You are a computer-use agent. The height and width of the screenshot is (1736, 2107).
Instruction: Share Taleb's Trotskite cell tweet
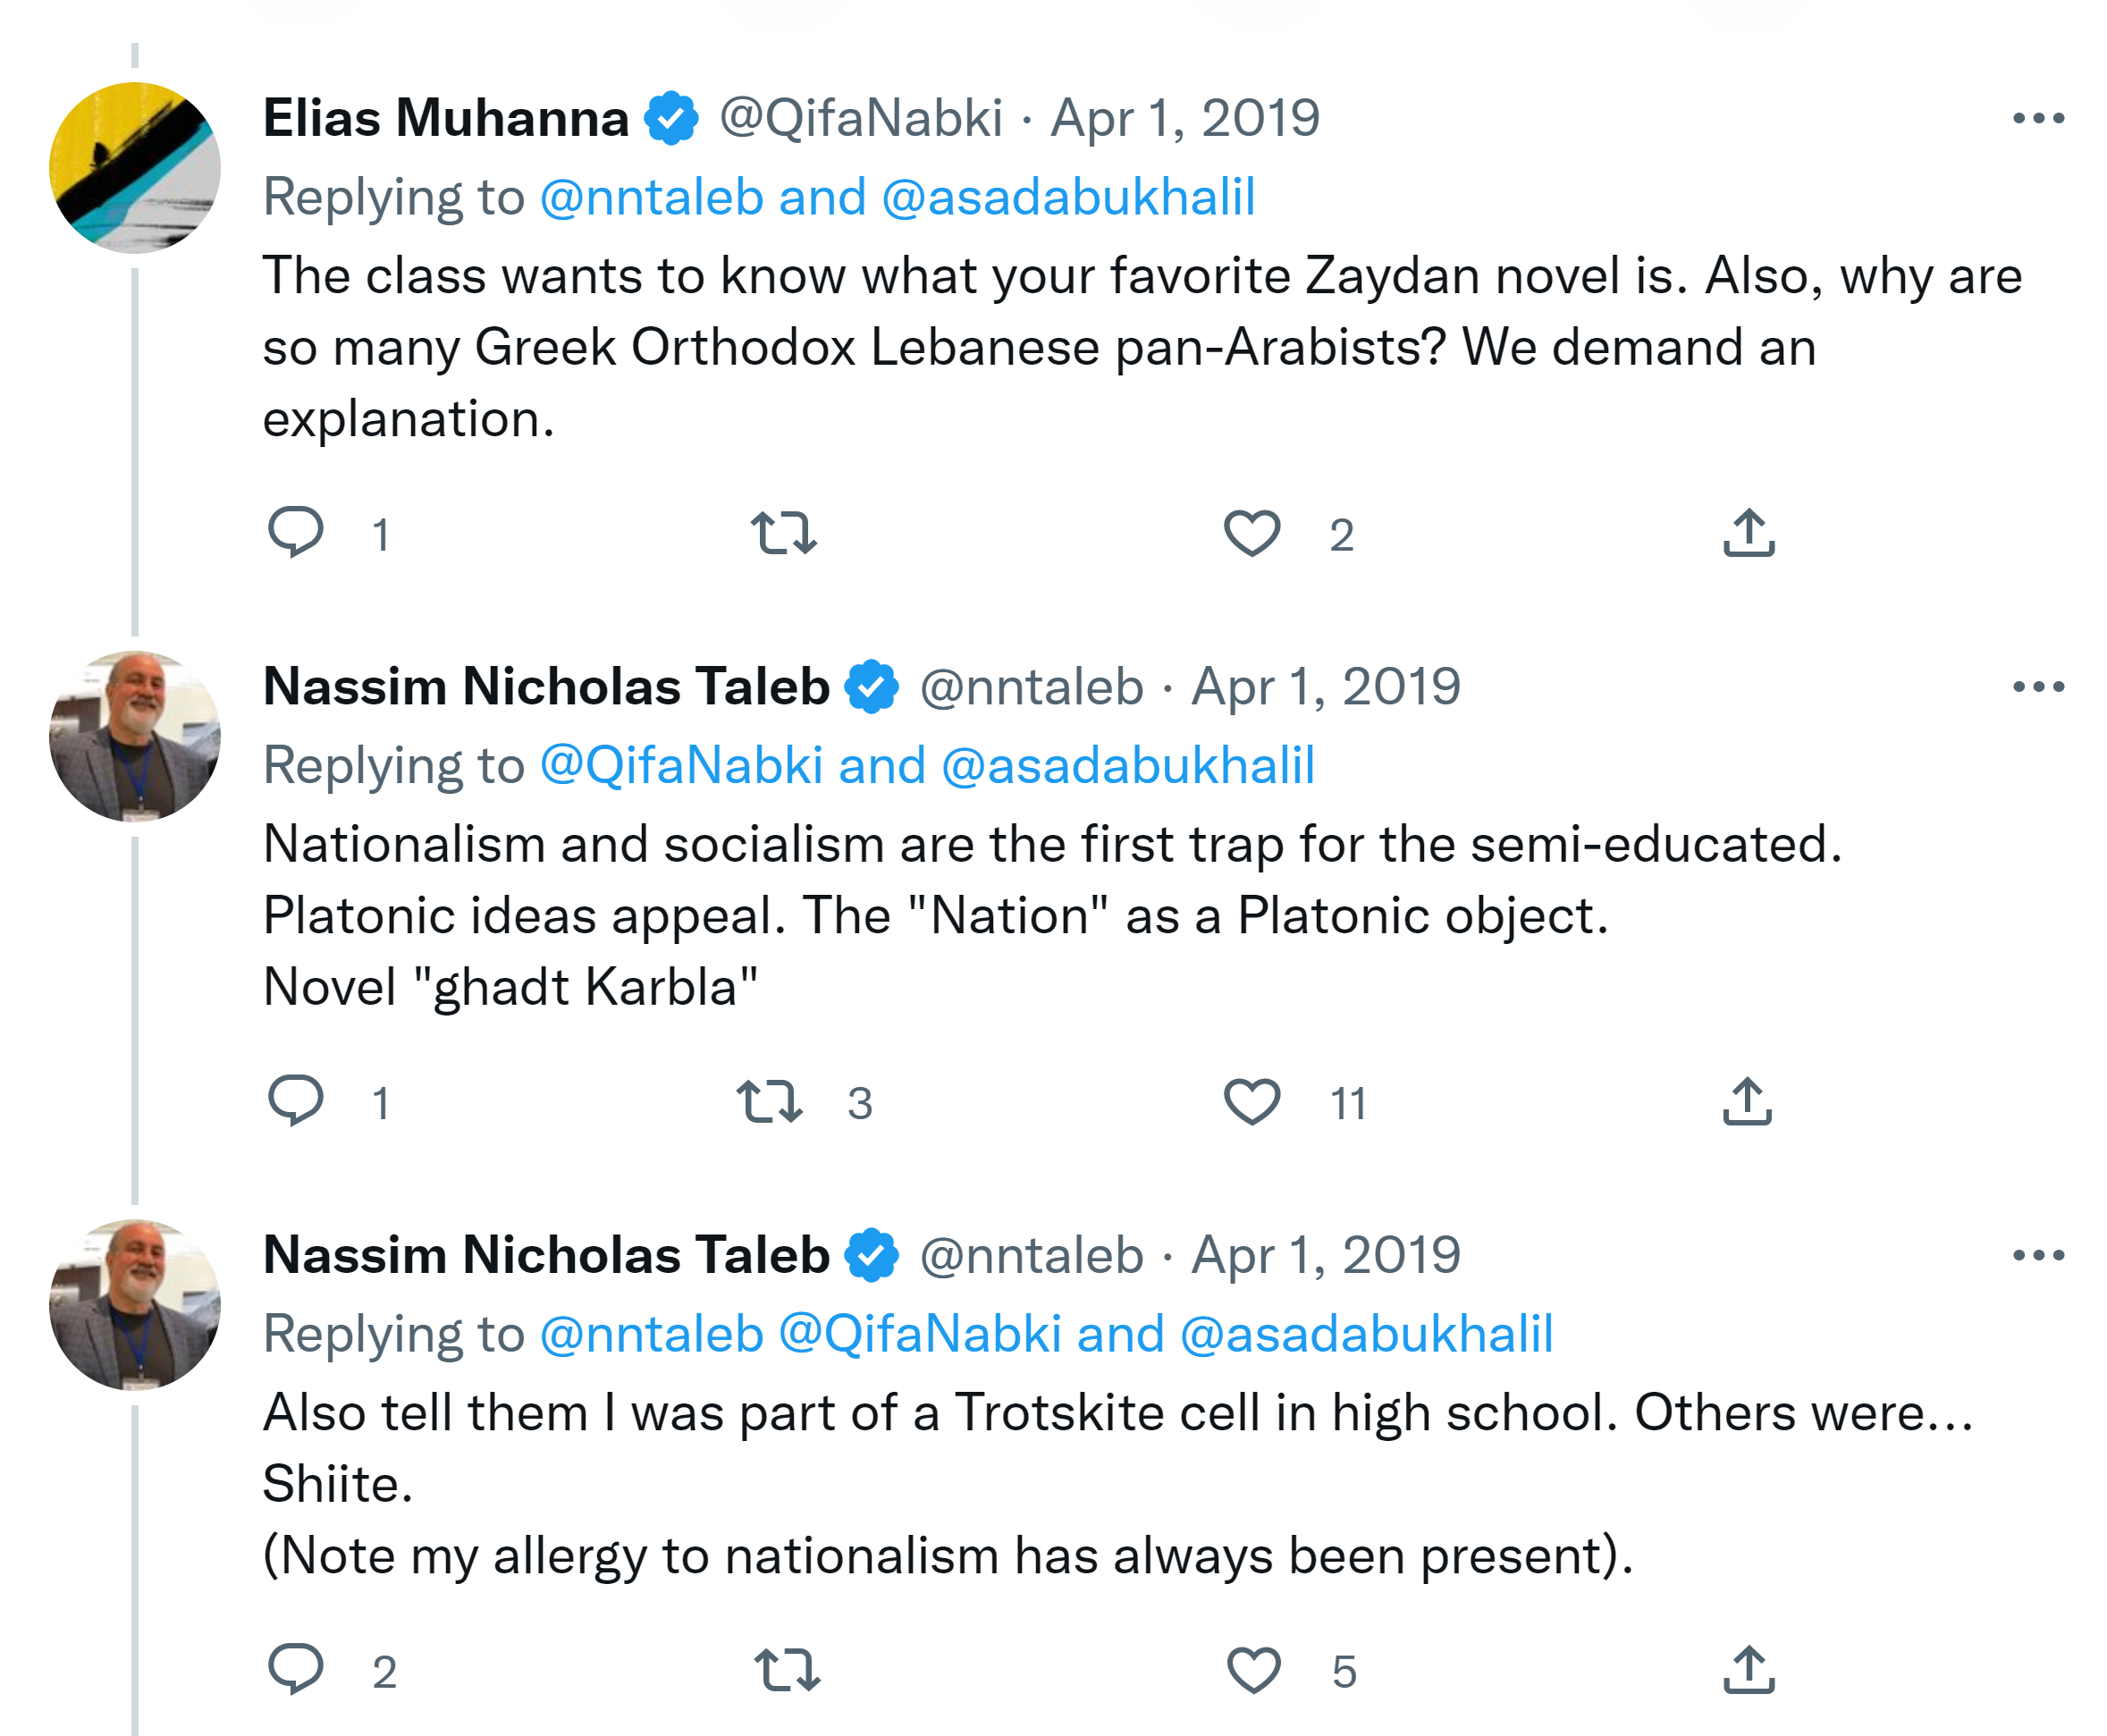[1748, 1669]
